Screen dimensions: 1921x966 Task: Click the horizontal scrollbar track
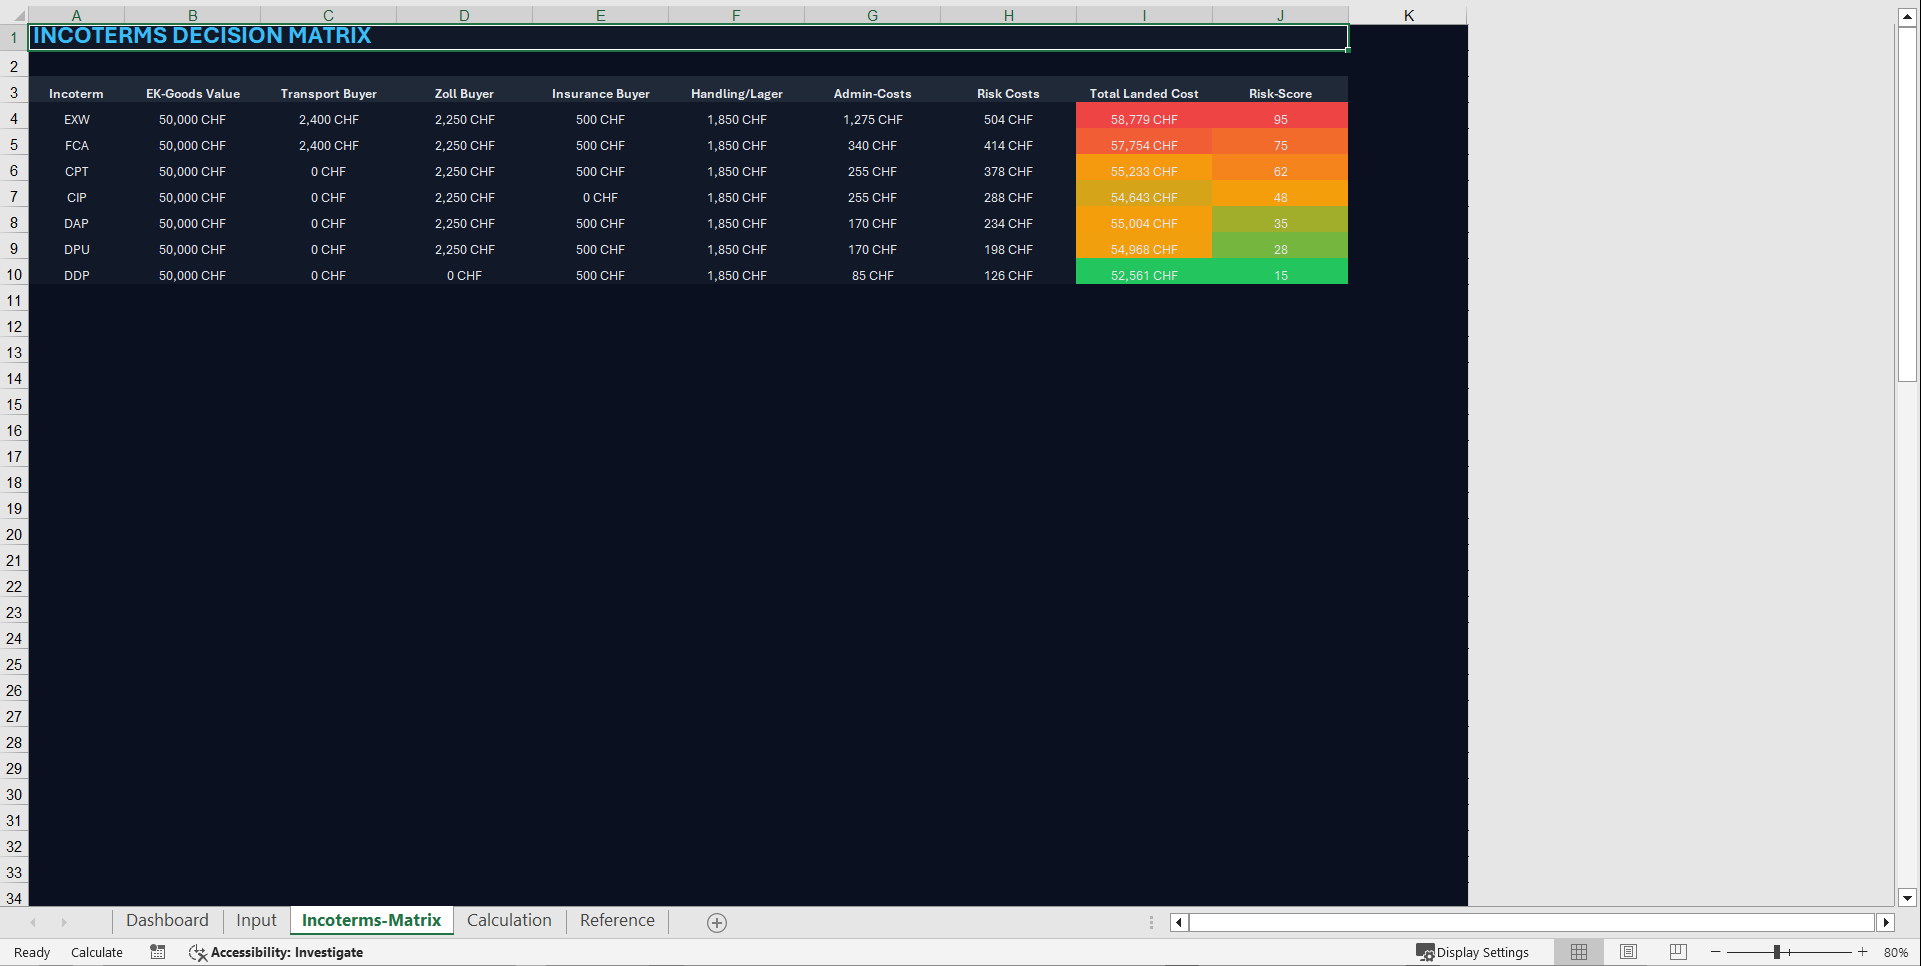click(1532, 922)
